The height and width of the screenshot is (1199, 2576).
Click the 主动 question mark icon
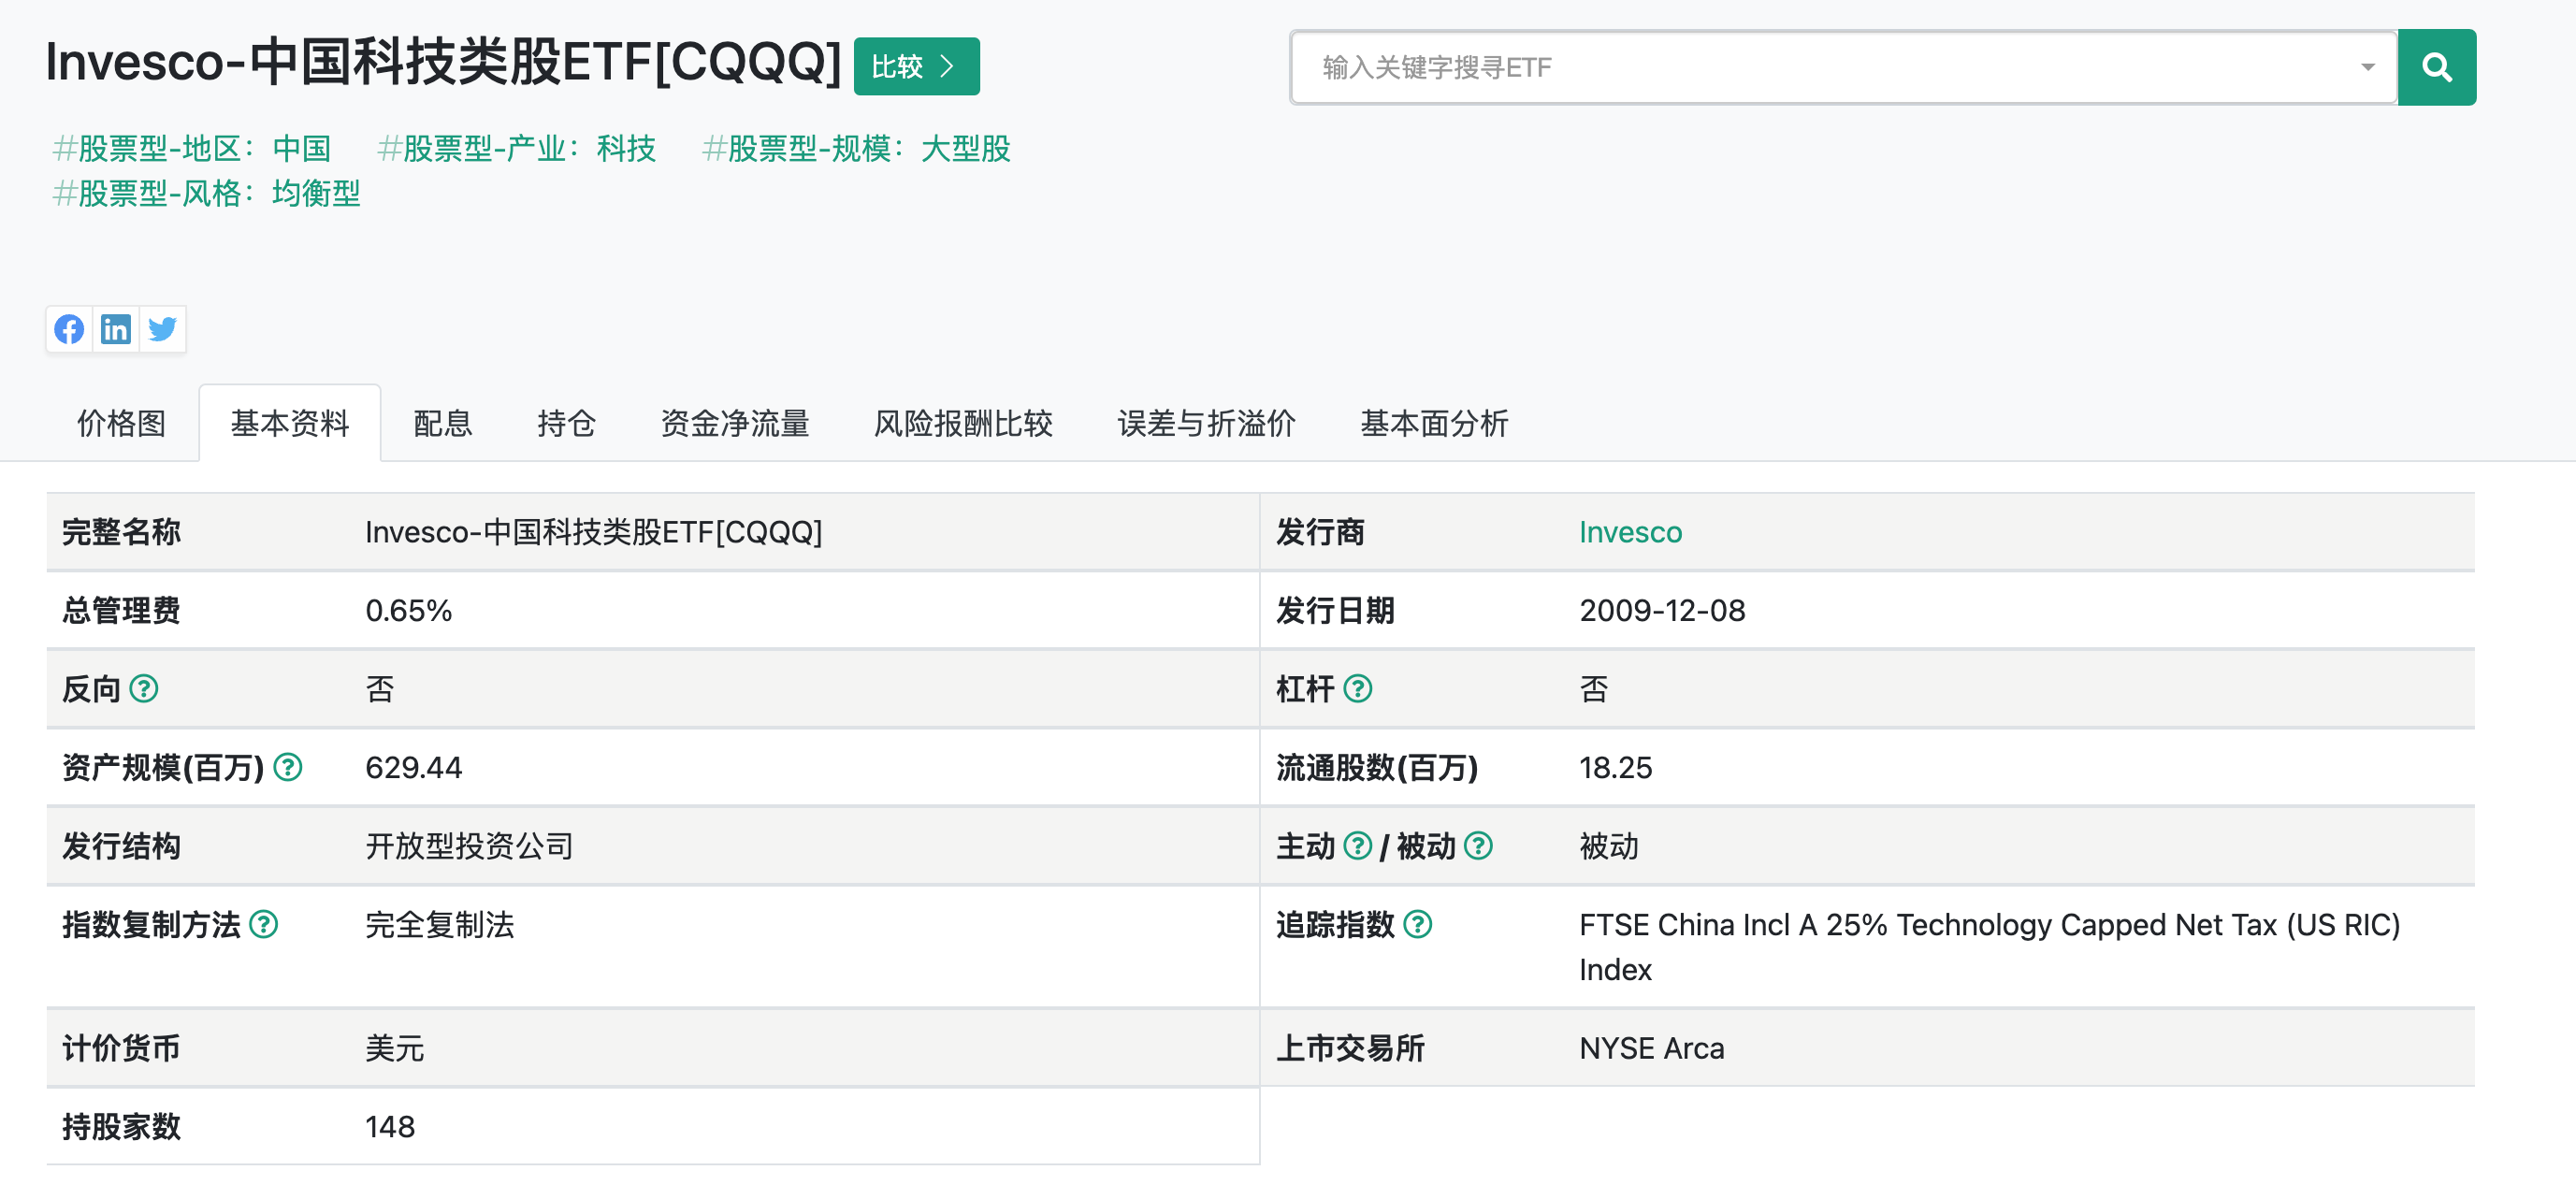(x=1359, y=846)
